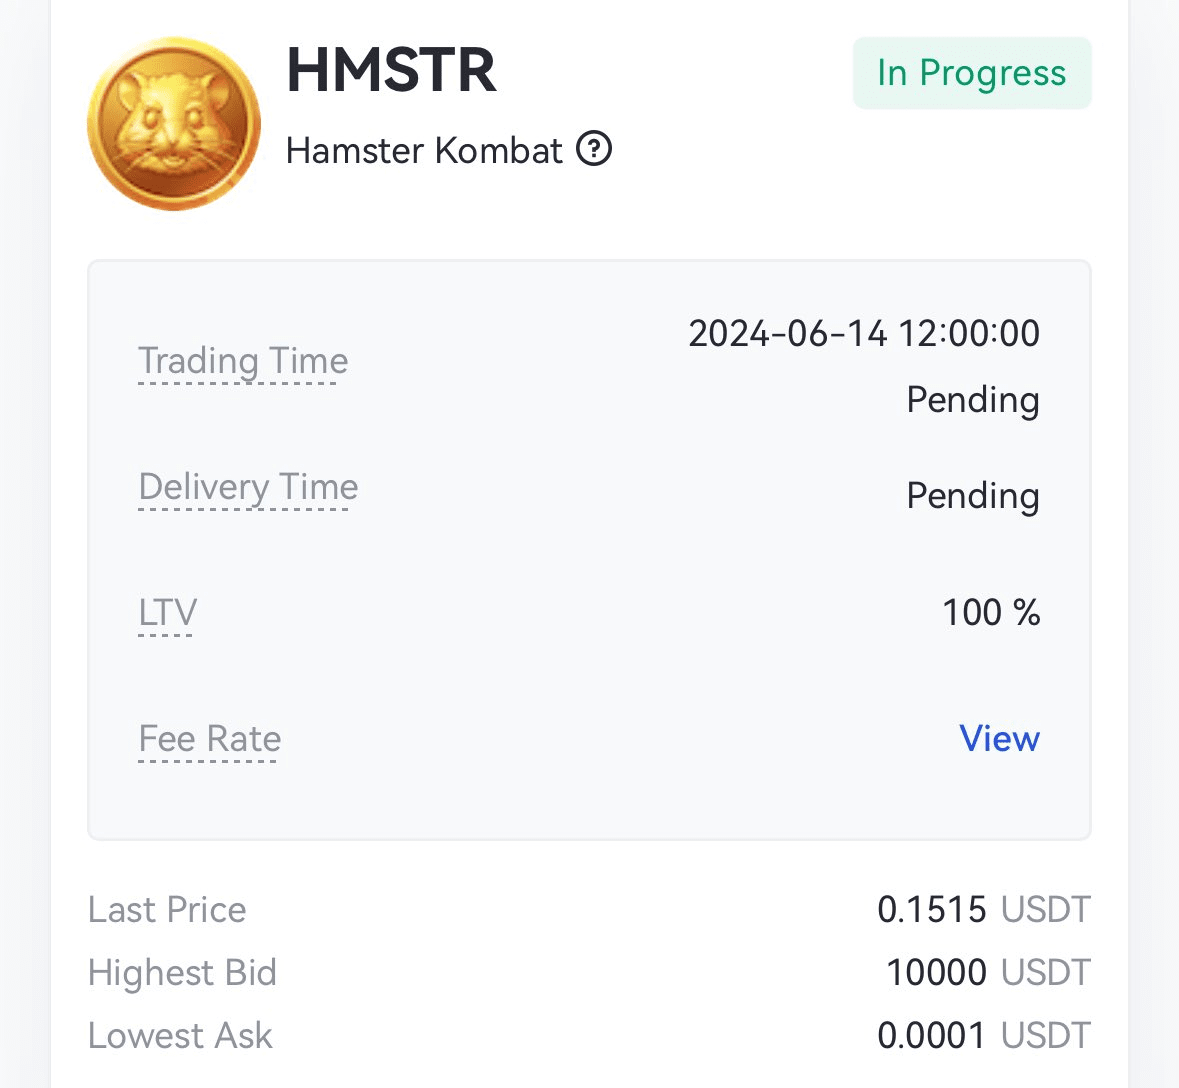
Task: Show the Delivery Time label tooltip
Action: pos(248,487)
